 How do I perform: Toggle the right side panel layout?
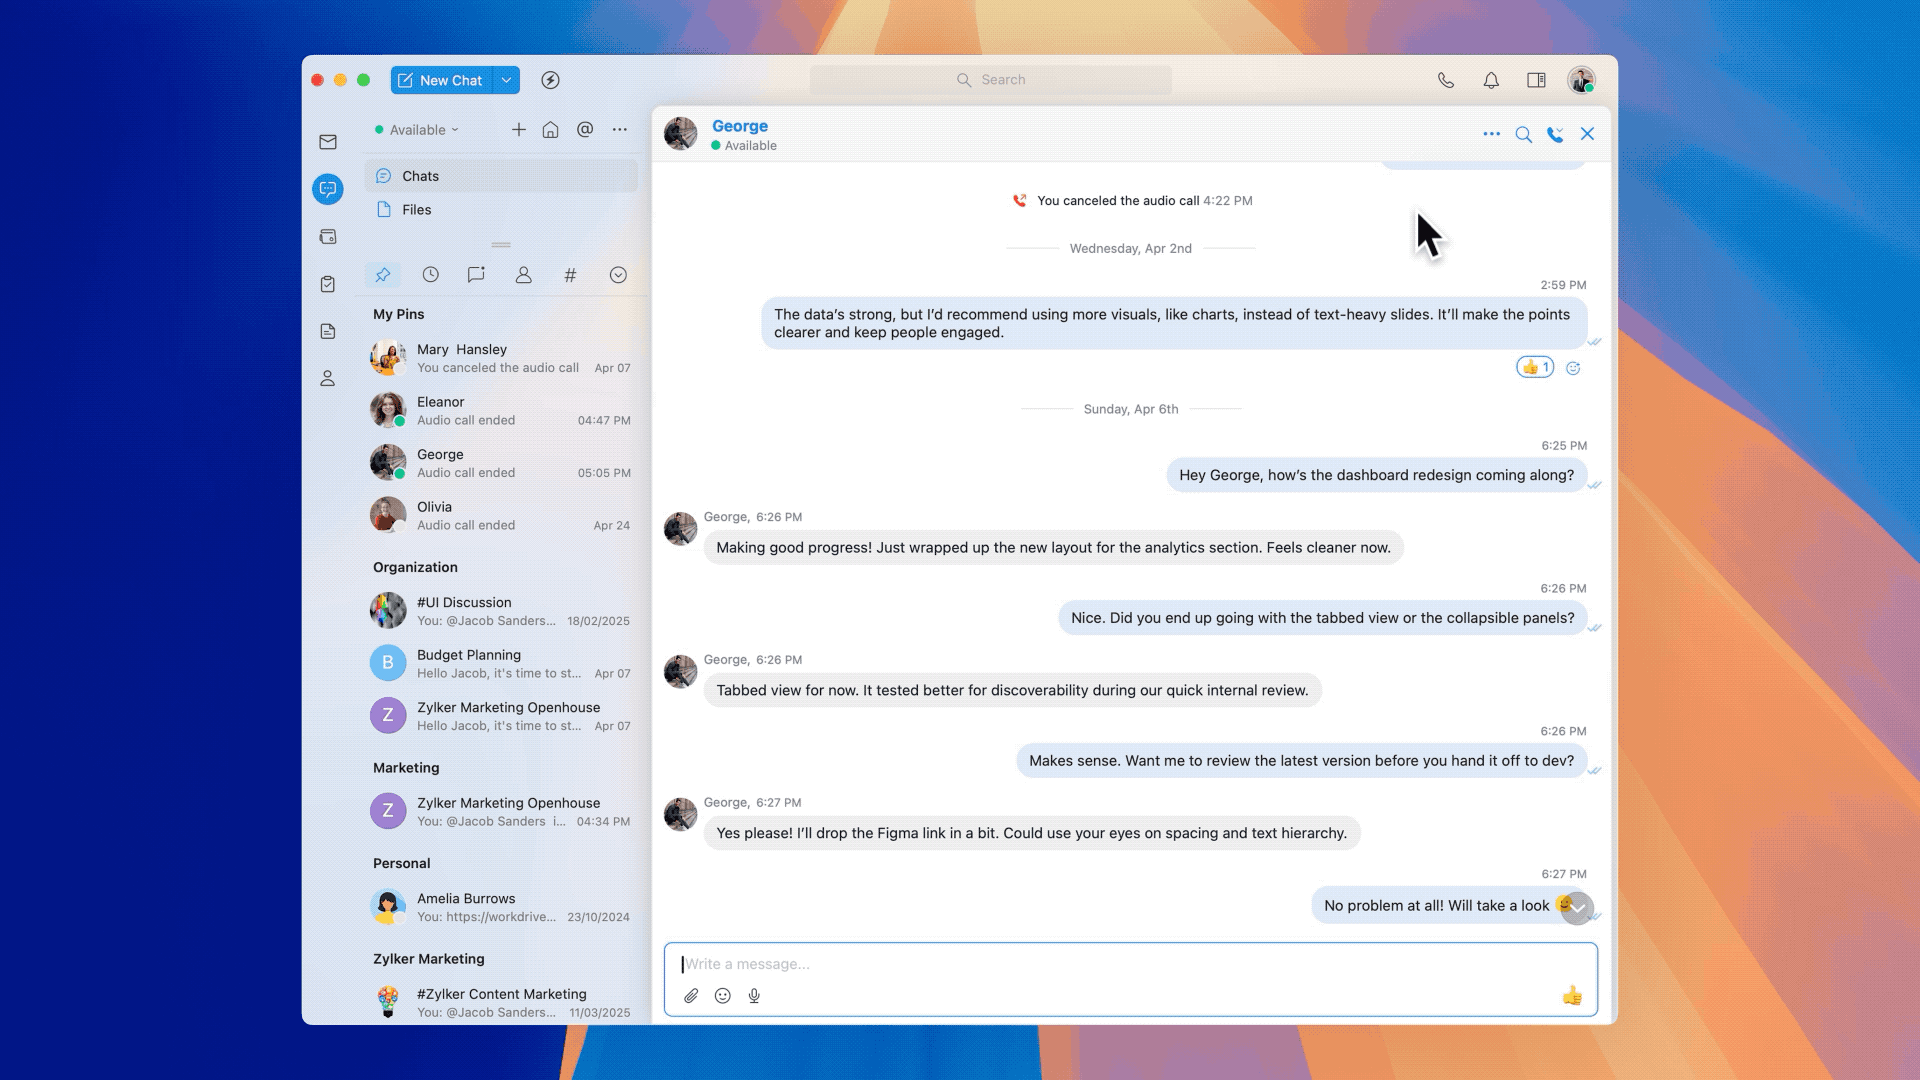(x=1536, y=80)
